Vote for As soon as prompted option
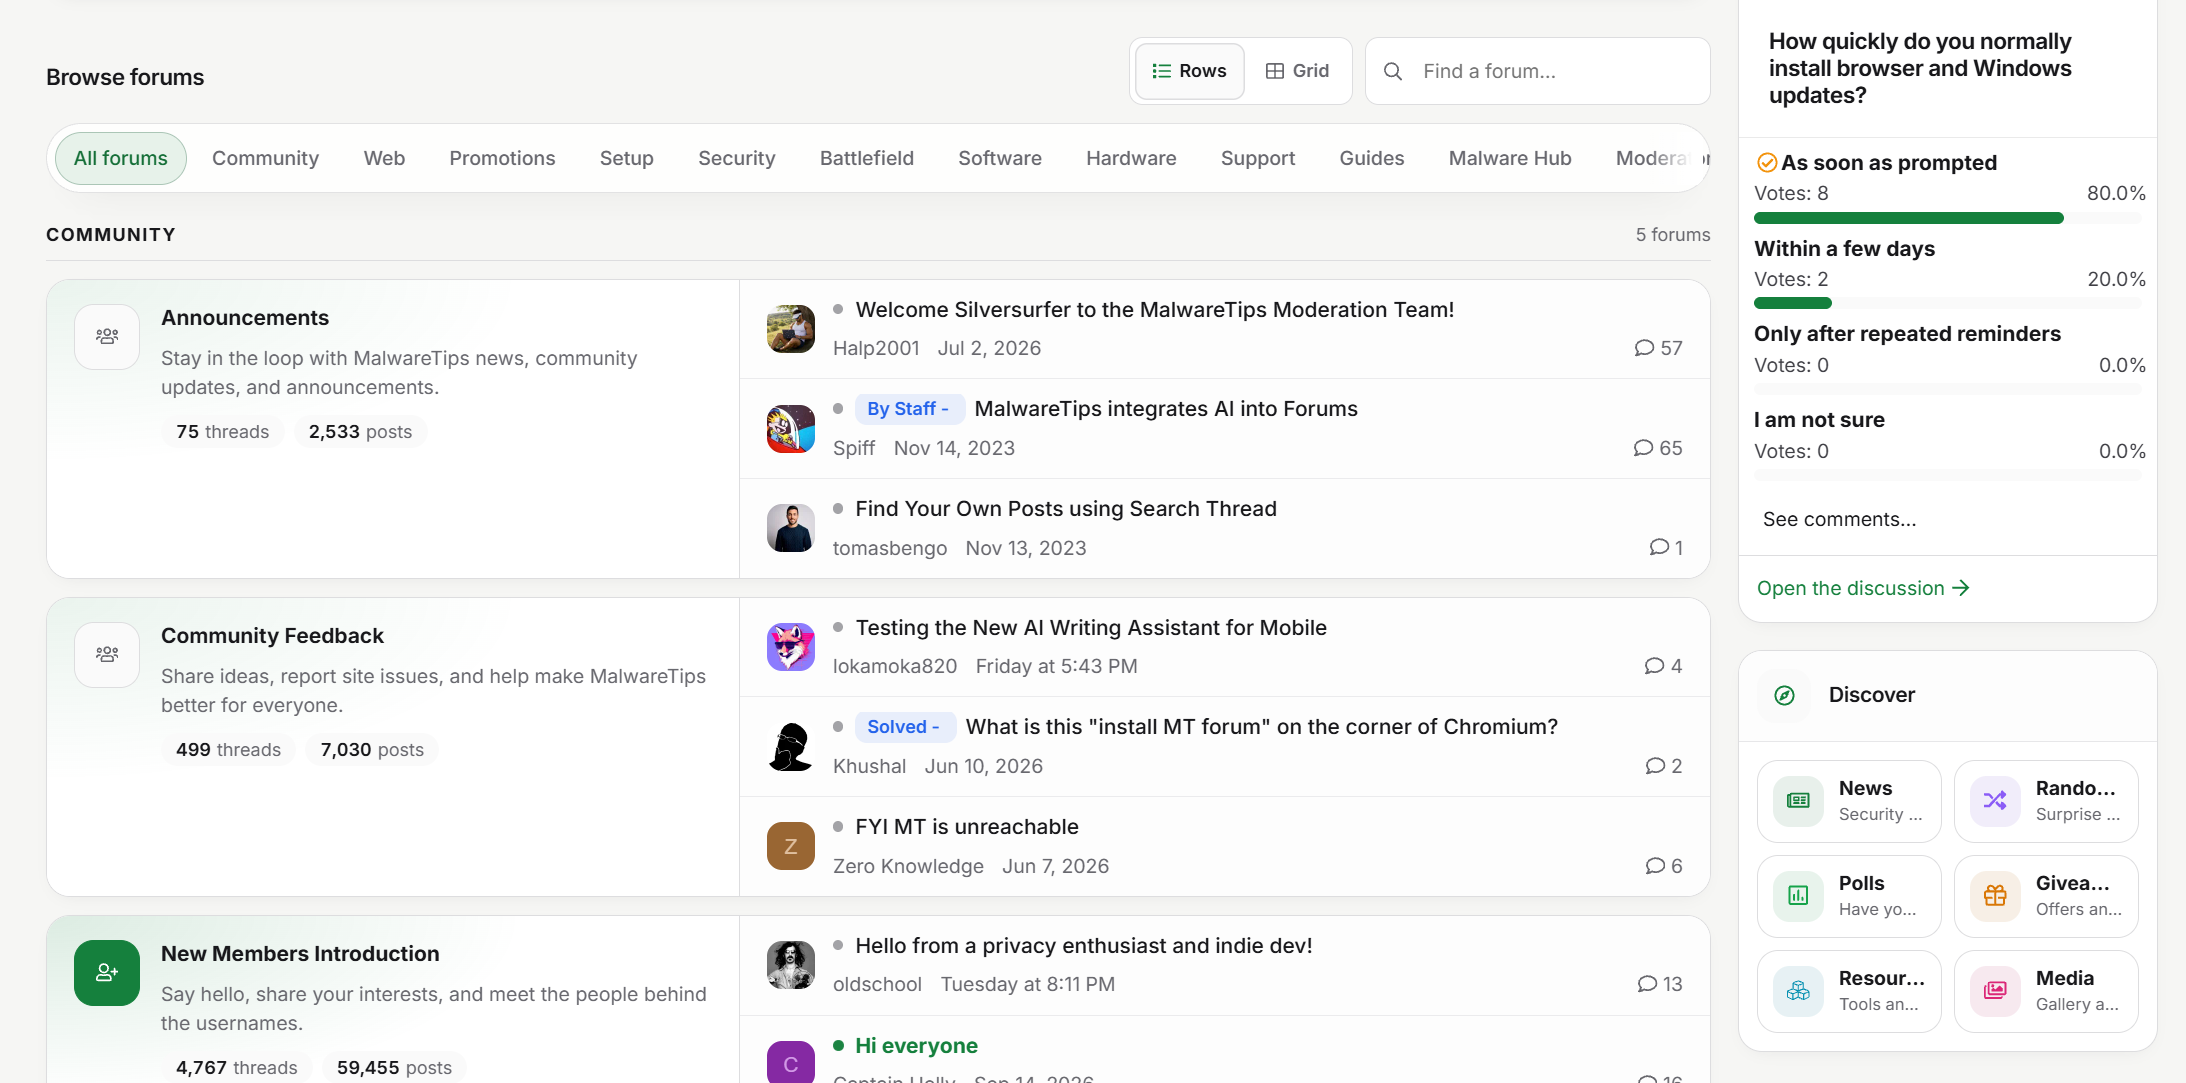 1889,162
